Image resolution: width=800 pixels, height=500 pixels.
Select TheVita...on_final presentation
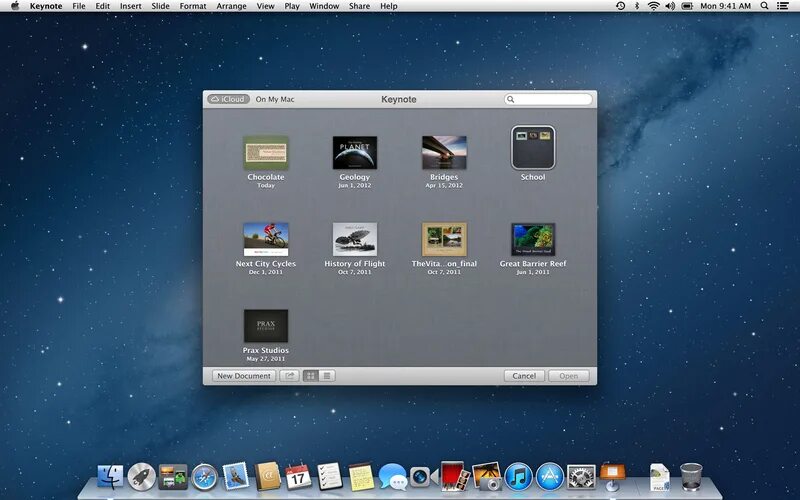[444, 239]
